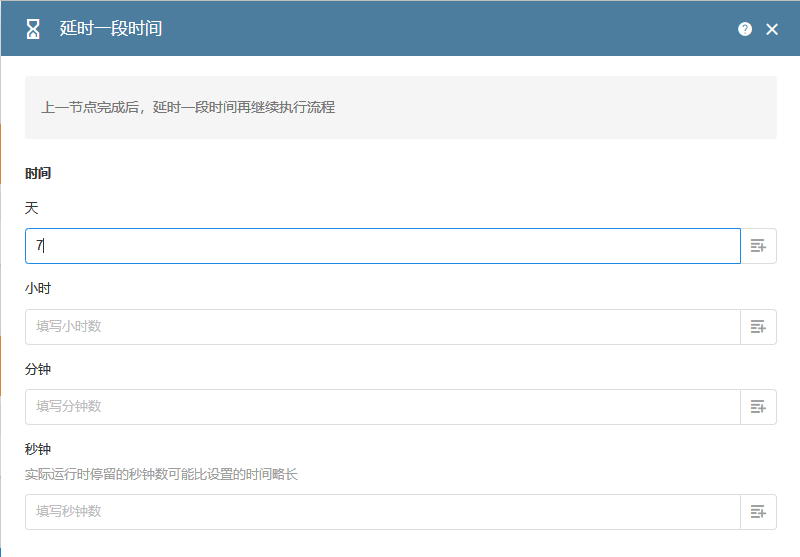Image resolution: width=800 pixels, height=557 pixels.
Task: Click the hourglass icon in the header
Action: coord(33,29)
